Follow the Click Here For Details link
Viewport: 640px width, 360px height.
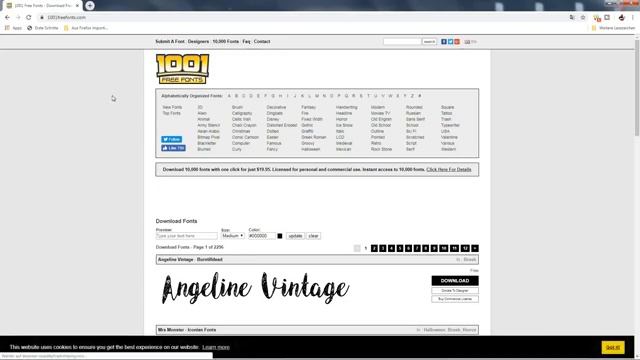pyautogui.click(x=449, y=169)
